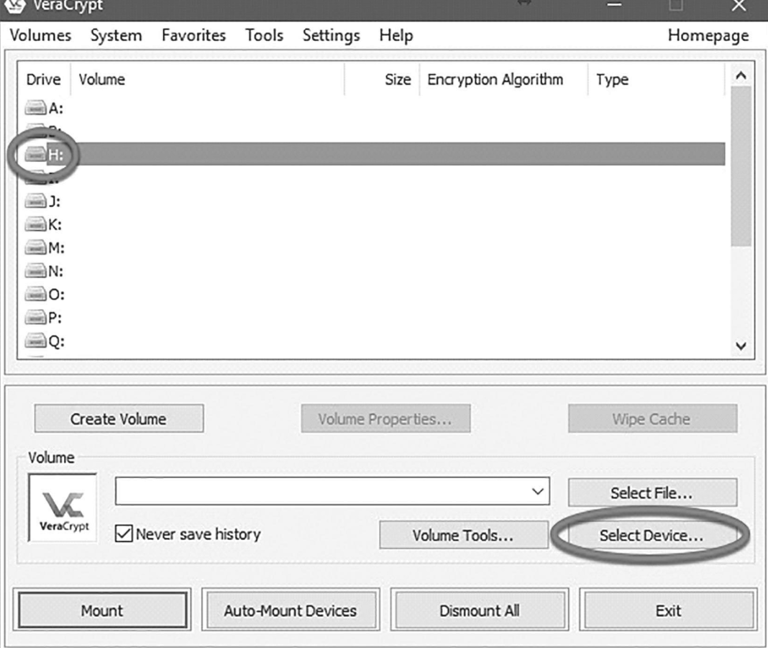Click the Create Volume button
The height and width of the screenshot is (648, 768).
[x=119, y=419]
